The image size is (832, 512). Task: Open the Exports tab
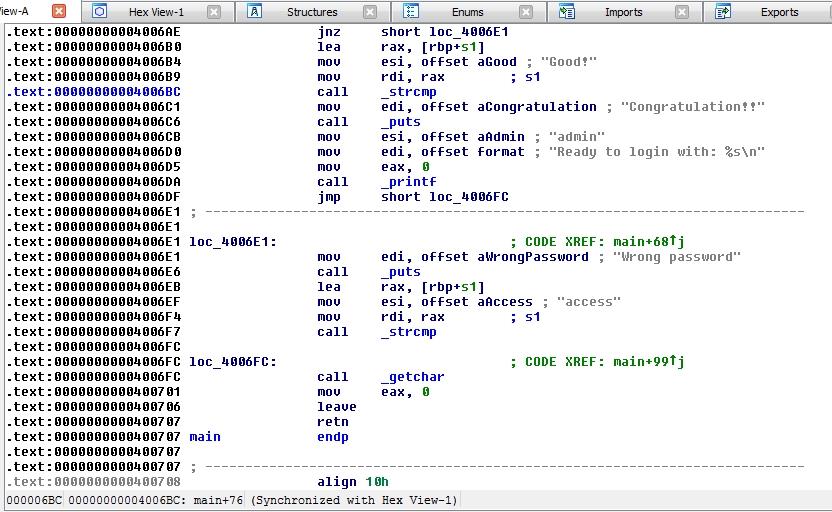tap(779, 12)
